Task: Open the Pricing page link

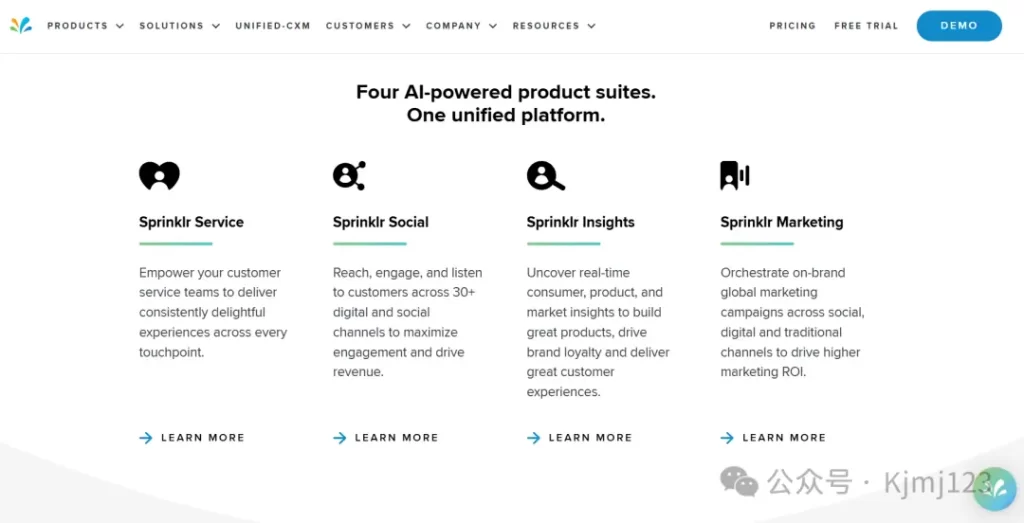Action: point(792,26)
